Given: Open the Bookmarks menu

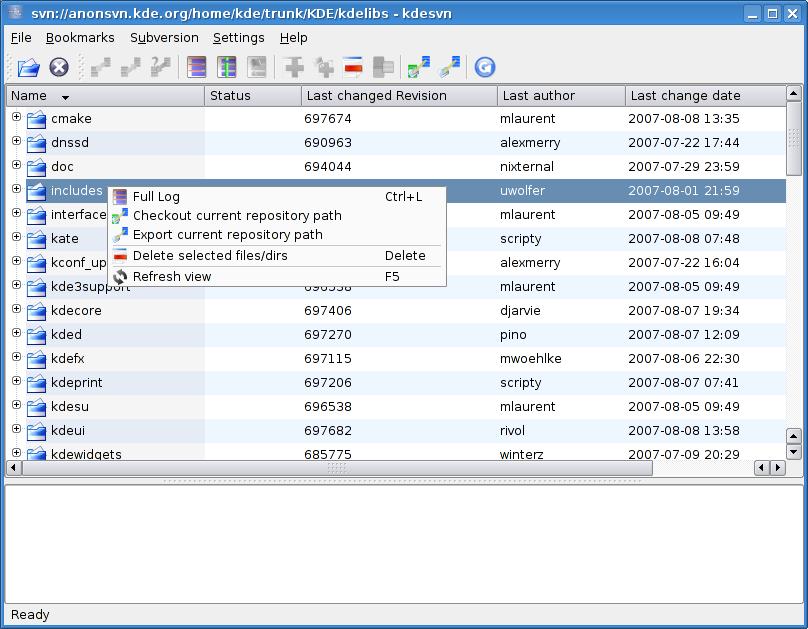Looking at the screenshot, I should pos(80,38).
